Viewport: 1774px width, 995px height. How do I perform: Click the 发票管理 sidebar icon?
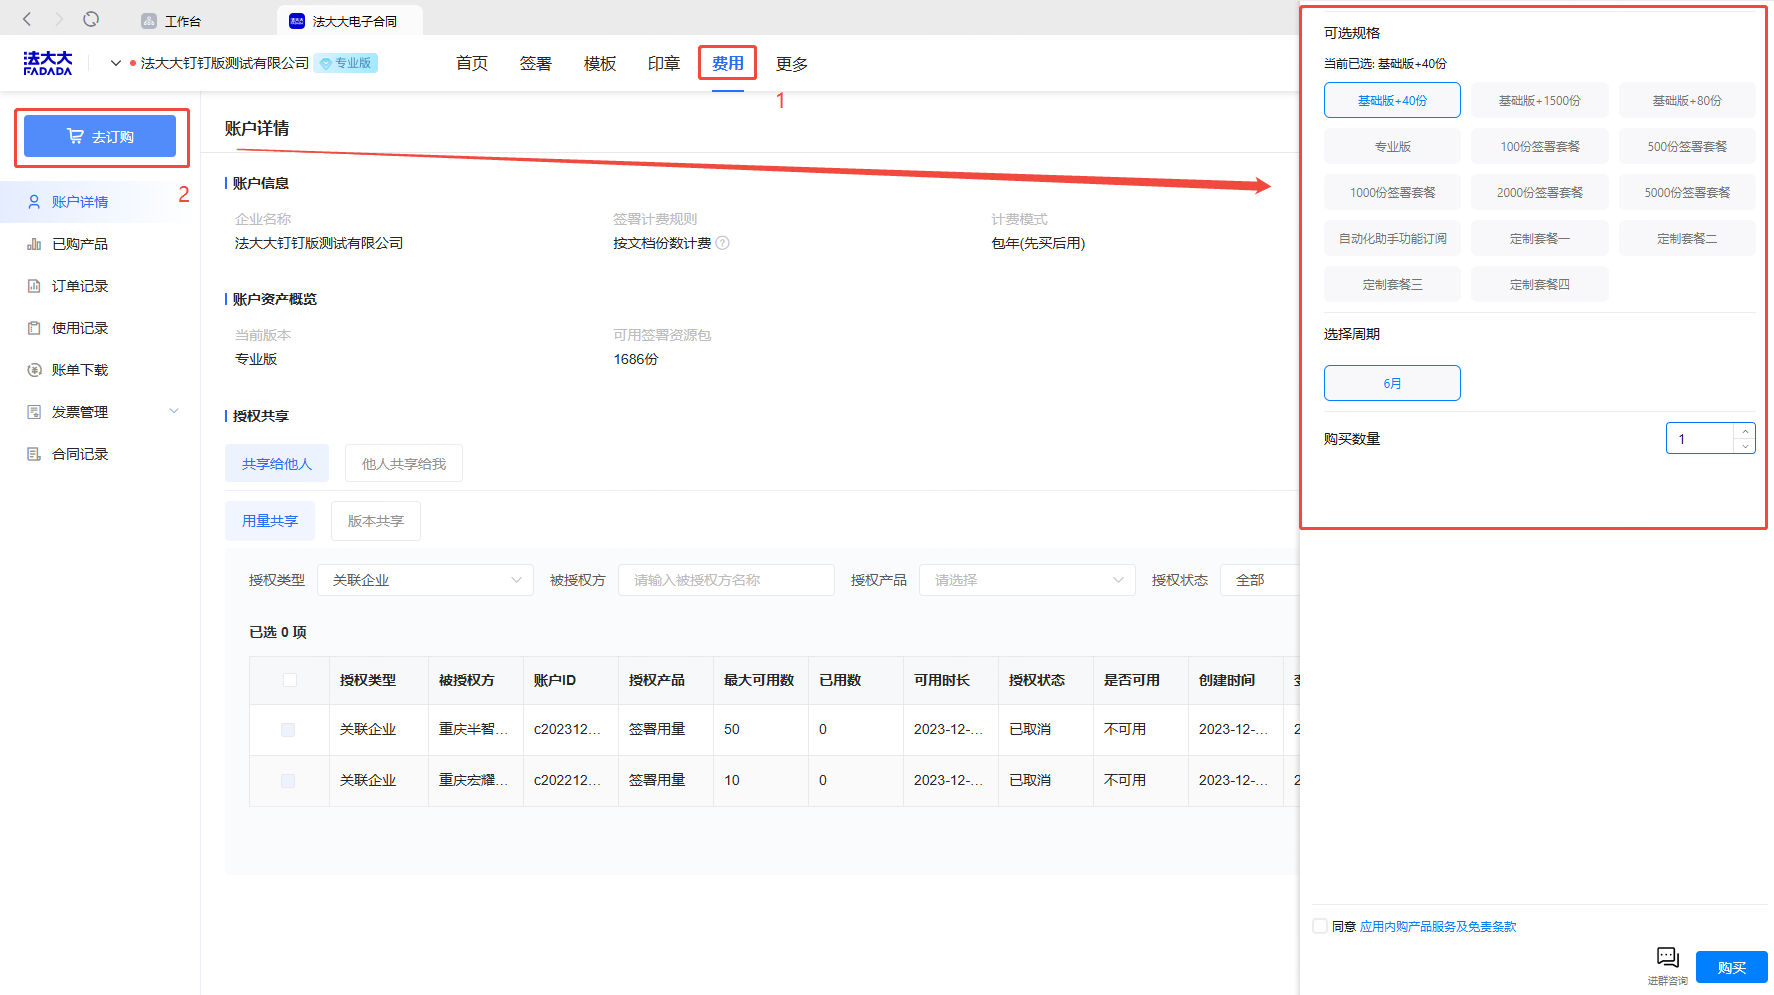pos(34,412)
